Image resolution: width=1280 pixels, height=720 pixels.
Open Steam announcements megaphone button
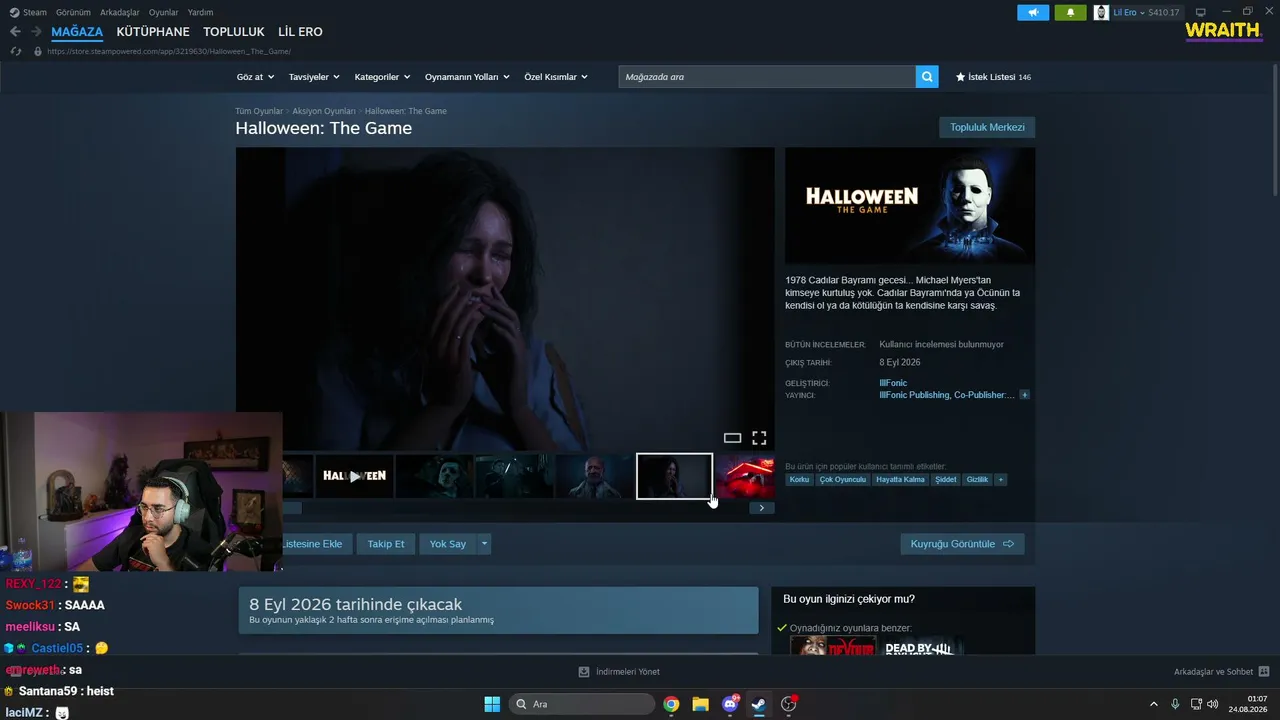click(1033, 12)
